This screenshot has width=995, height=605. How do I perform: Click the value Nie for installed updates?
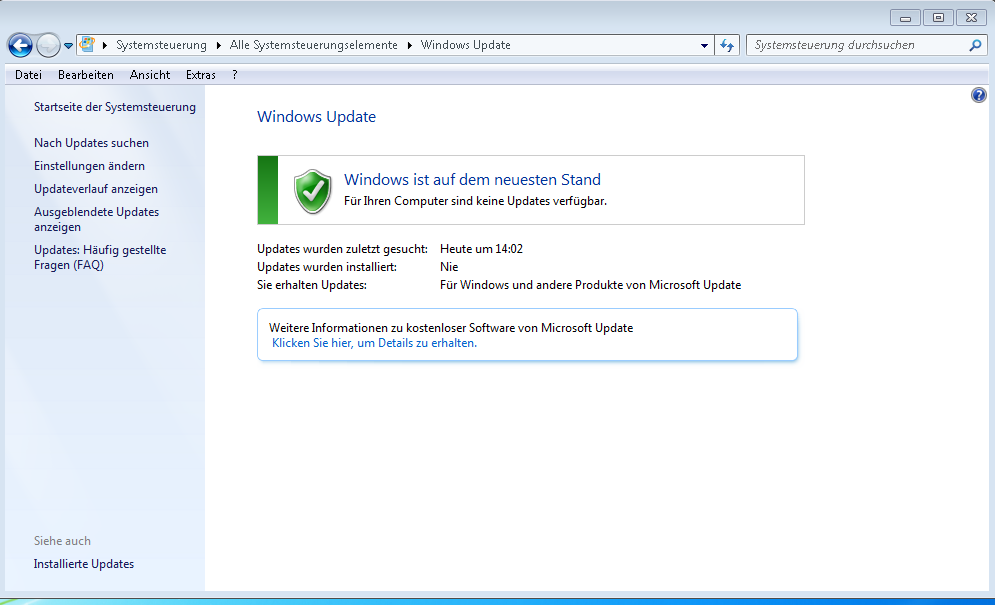[x=449, y=267]
